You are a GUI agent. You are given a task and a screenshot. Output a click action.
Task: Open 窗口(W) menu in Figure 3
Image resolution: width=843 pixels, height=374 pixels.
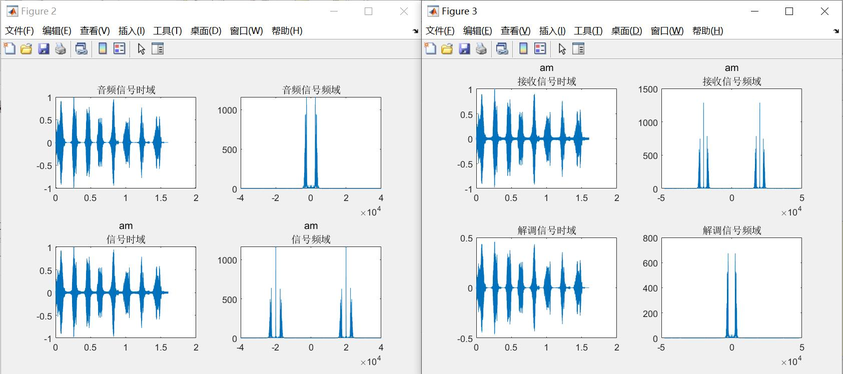(667, 31)
